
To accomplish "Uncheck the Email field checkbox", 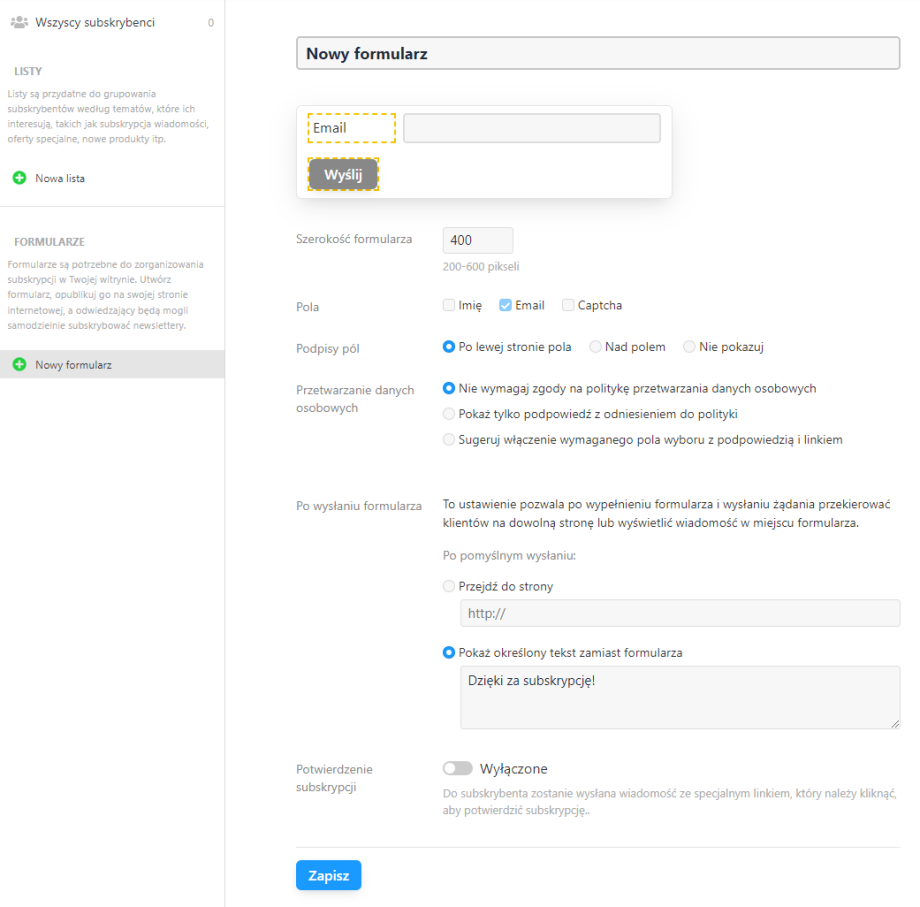I will tap(506, 305).
